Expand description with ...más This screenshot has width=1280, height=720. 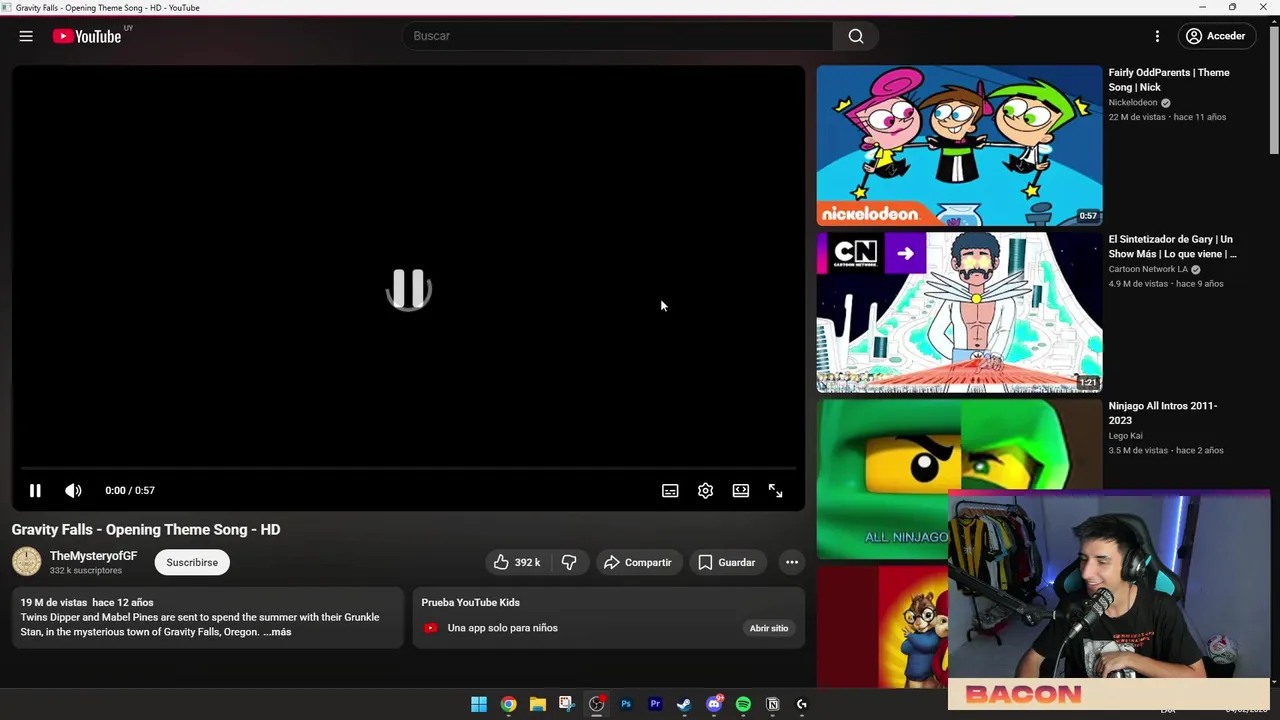[277, 632]
